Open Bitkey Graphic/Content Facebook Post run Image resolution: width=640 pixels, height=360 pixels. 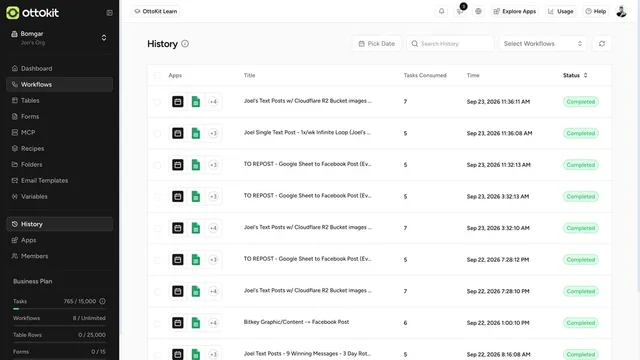coord(296,322)
